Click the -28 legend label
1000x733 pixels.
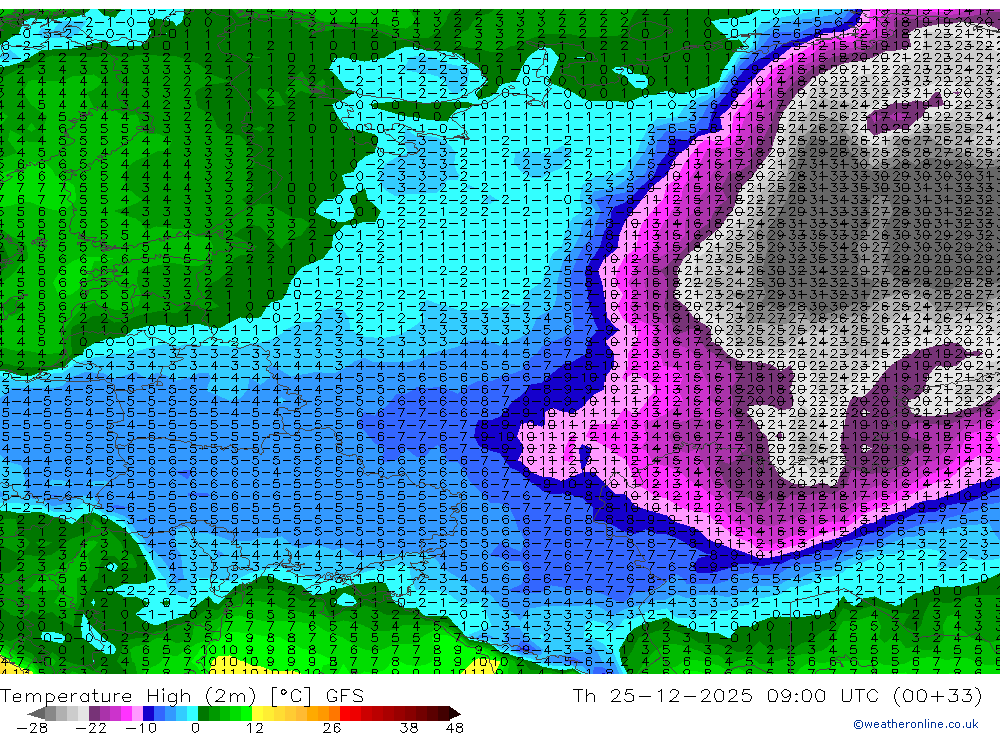click(32, 727)
